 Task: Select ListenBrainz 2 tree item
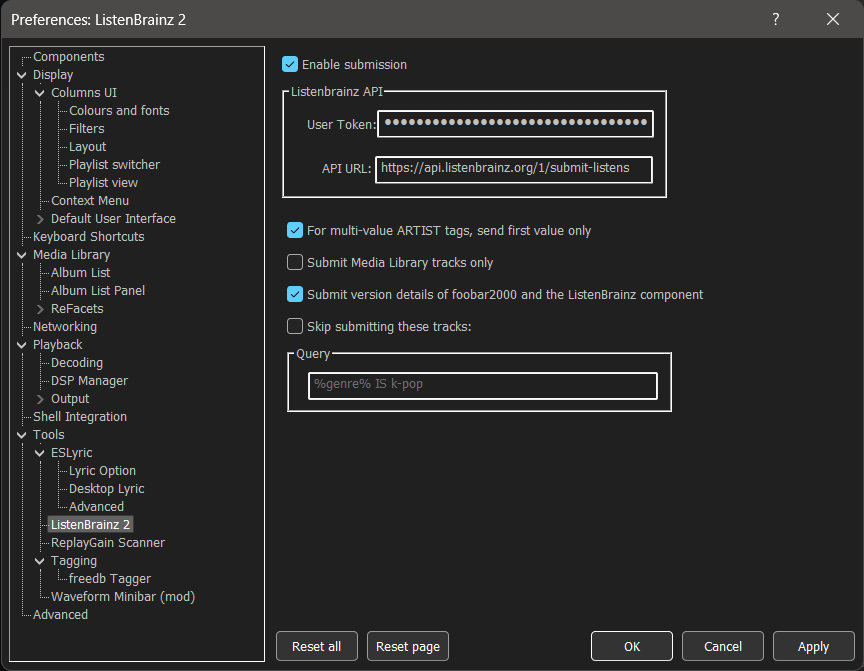pyautogui.click(x=90, y=525)
